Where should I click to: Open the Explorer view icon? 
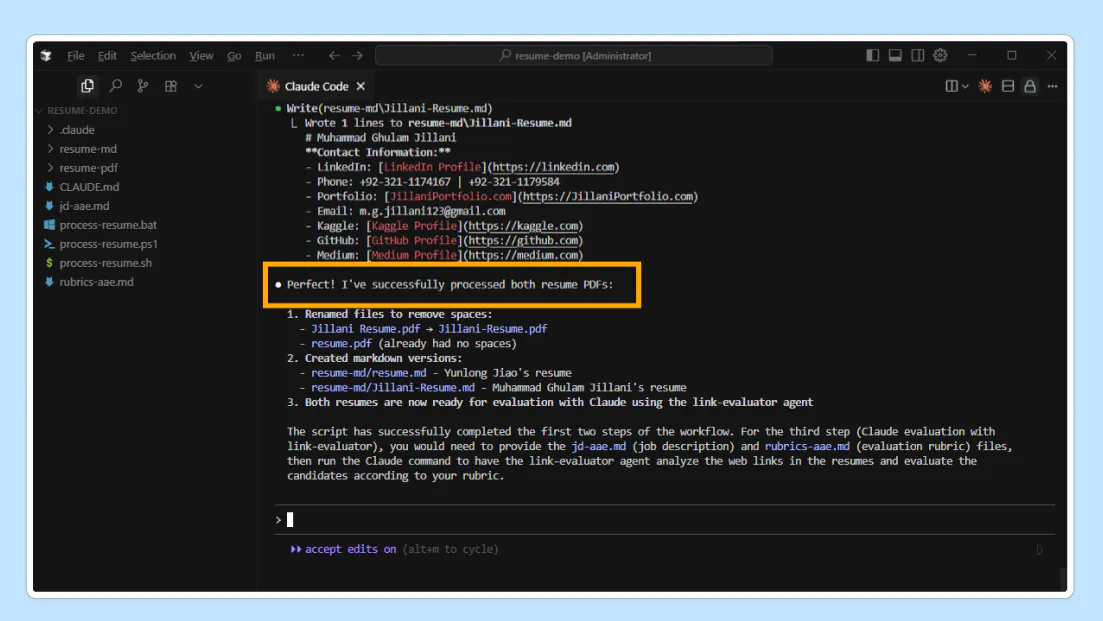(x=87, y=86)
